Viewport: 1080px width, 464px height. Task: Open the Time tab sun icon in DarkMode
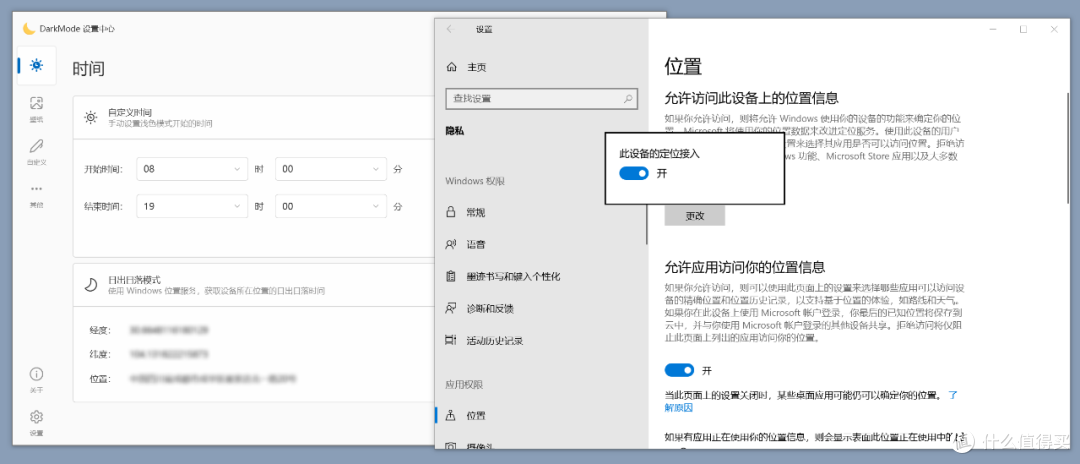click(36, 65)
